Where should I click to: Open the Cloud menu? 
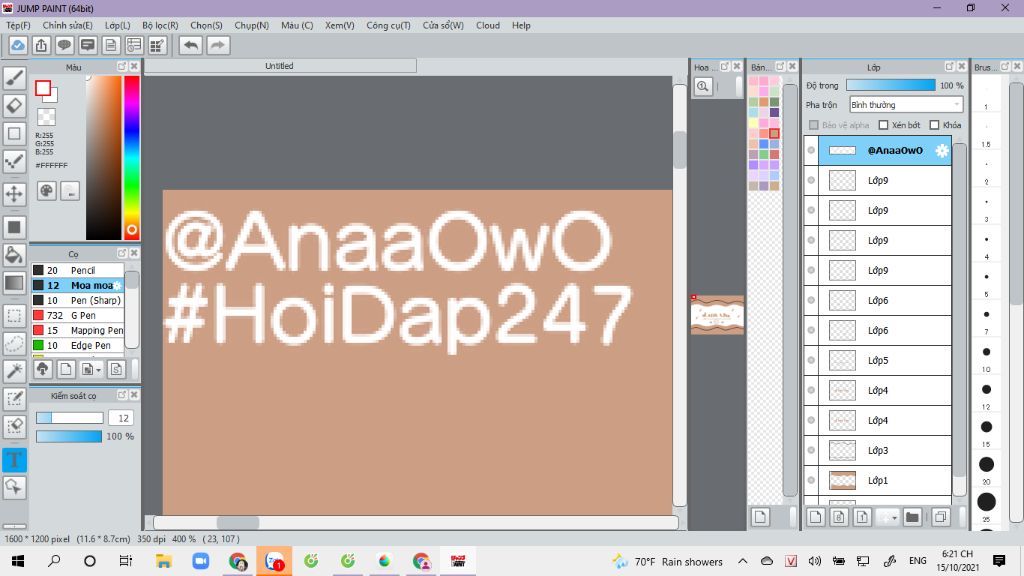(488, 25)
